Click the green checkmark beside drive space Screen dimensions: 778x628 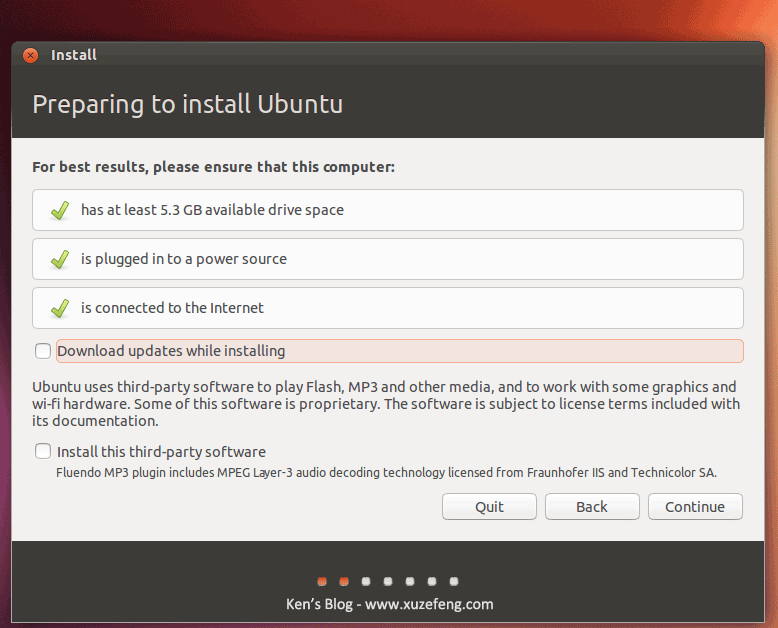(59, 210)
